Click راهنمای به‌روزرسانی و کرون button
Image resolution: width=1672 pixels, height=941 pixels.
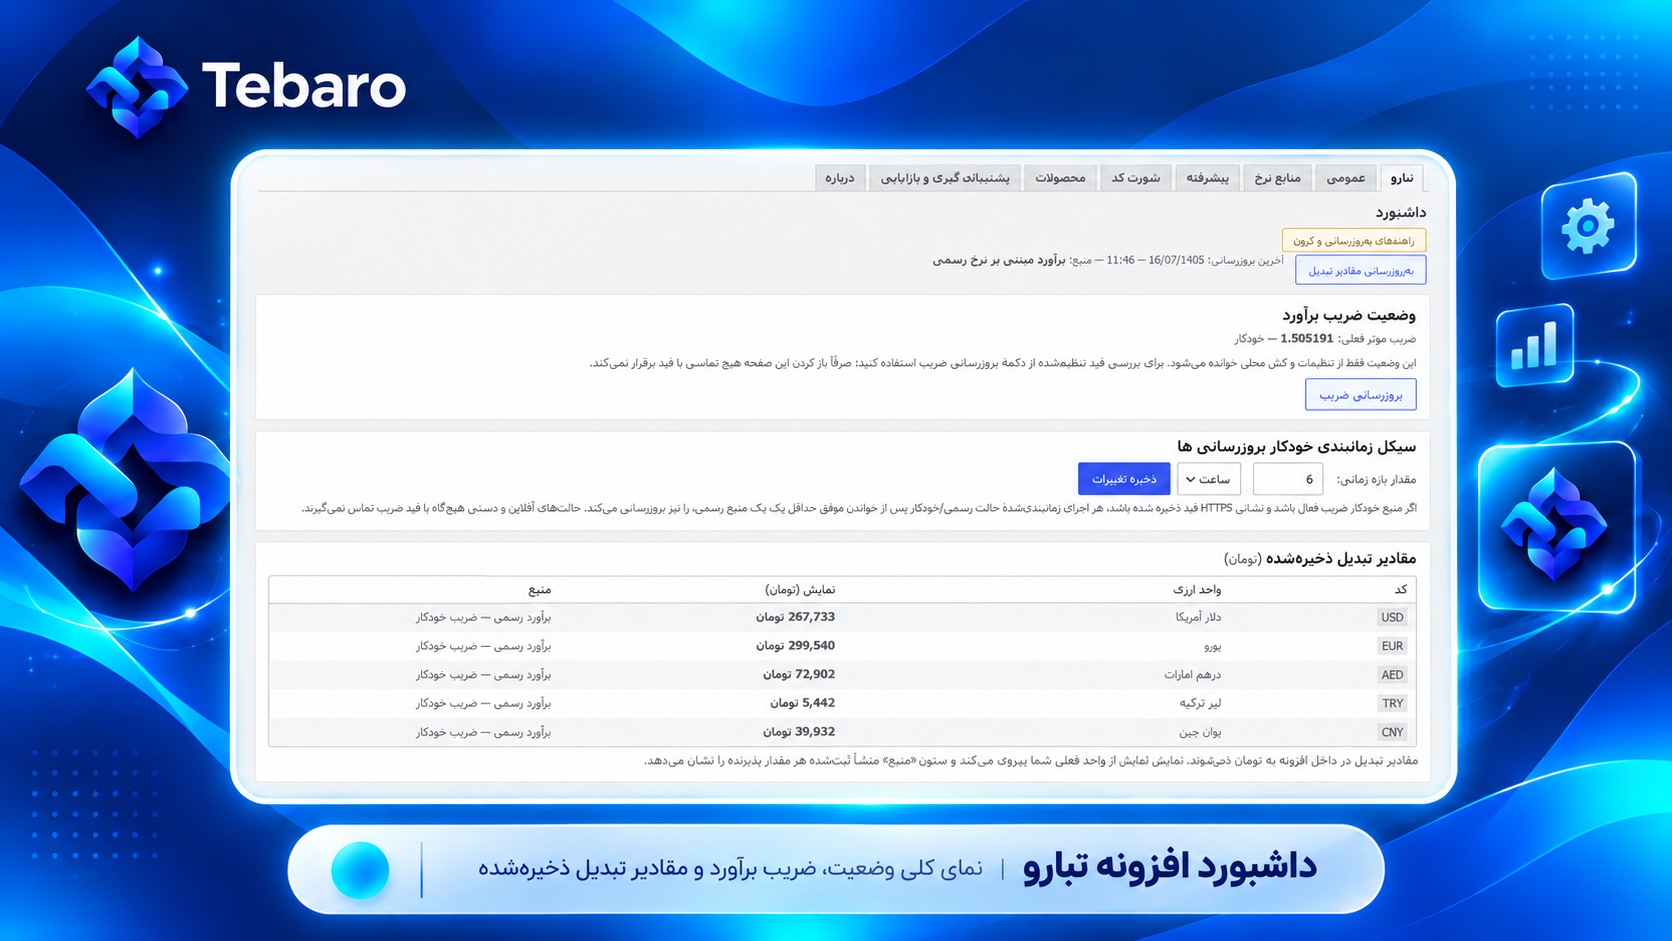(1354, 240)
